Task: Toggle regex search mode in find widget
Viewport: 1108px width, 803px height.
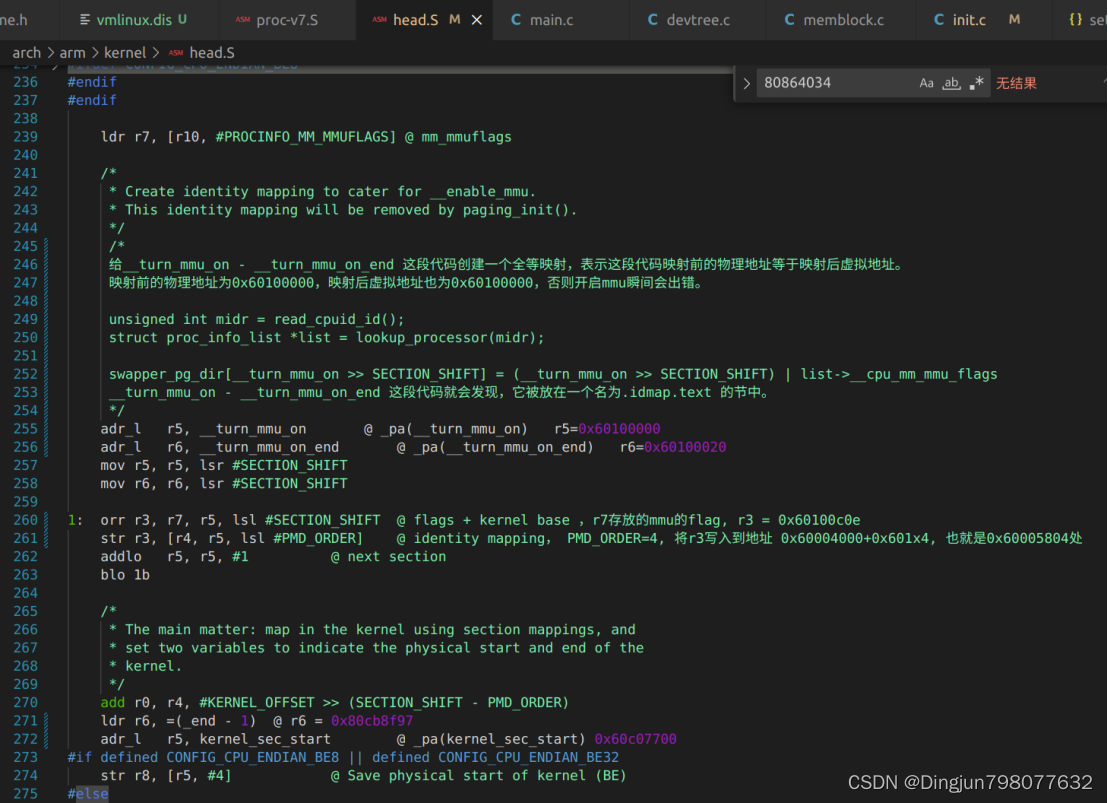Action: [x=975, y=82]
